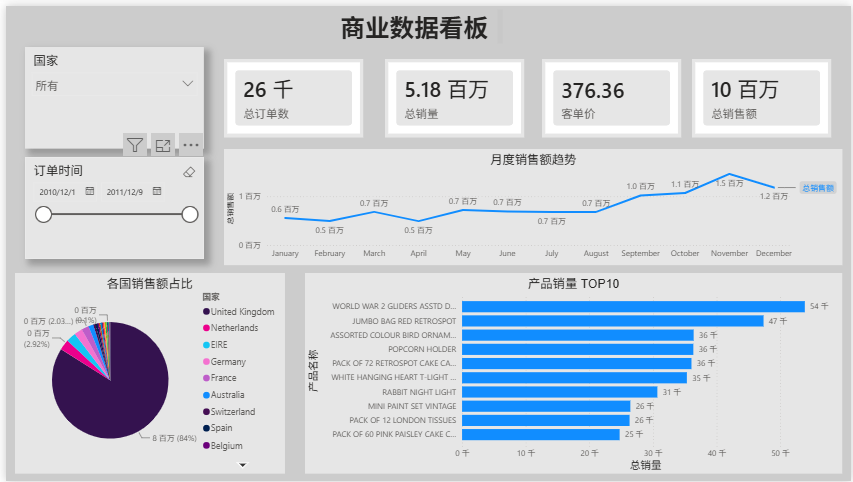Click the 月度销售额趋势 chart title
The width and height of the screenshot is (853, 482).
(x=533, y=160)
